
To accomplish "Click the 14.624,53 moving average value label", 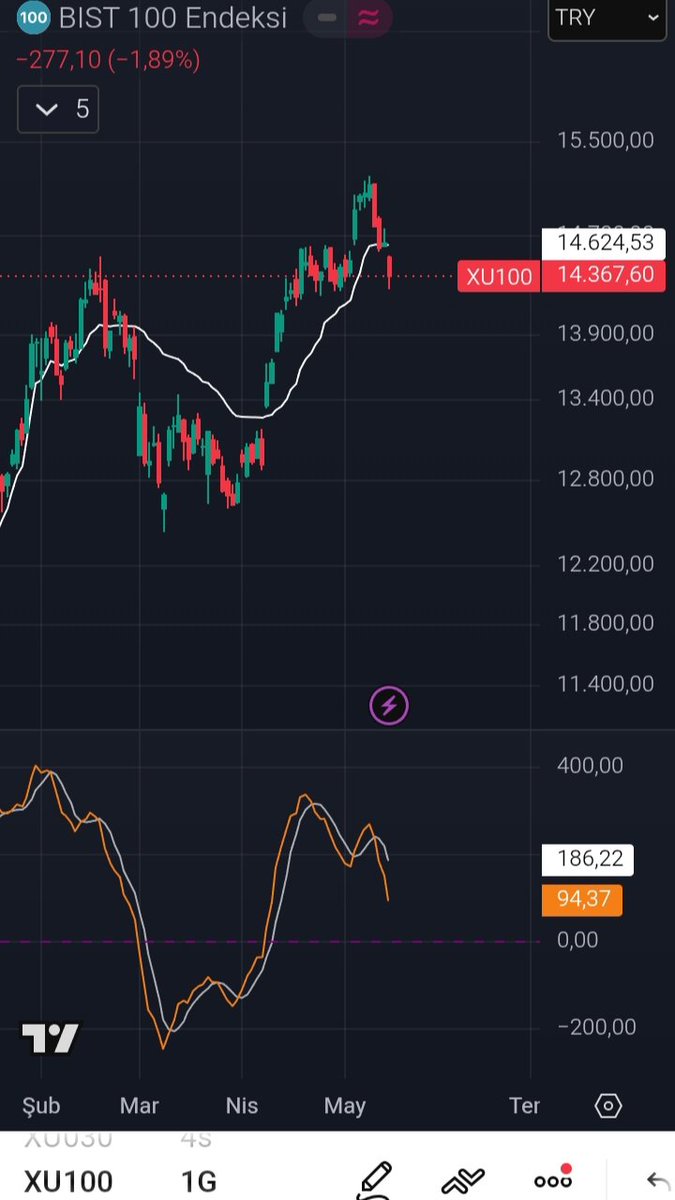I will (604, 243).
